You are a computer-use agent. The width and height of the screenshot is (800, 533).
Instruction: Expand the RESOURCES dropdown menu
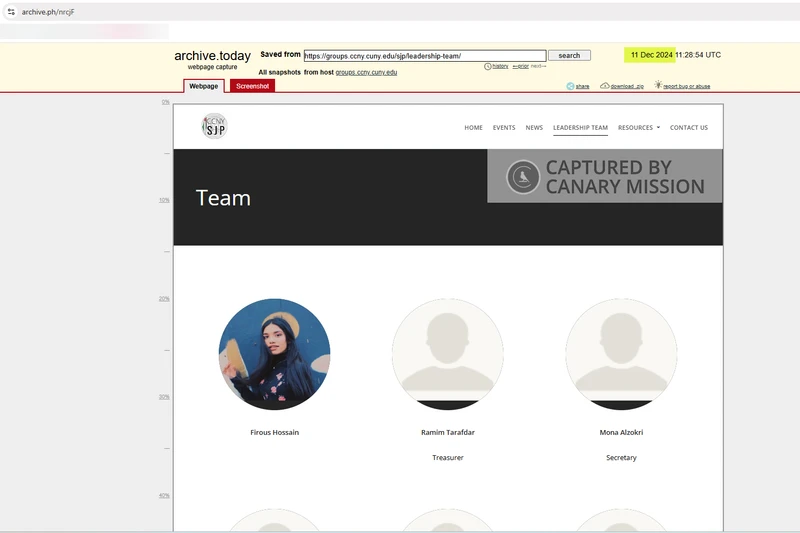coord(639,128)
